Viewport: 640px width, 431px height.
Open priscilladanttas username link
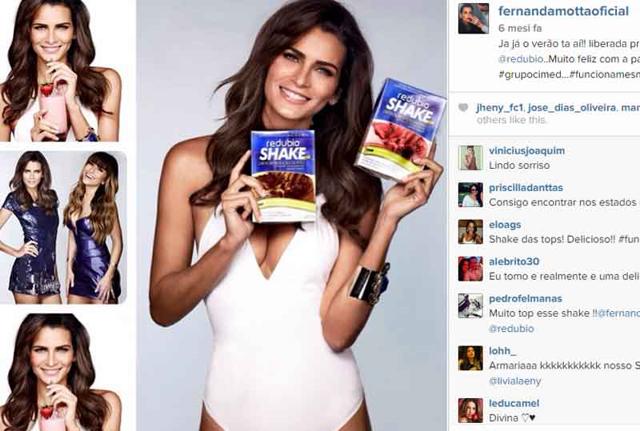tap(526, 188)
